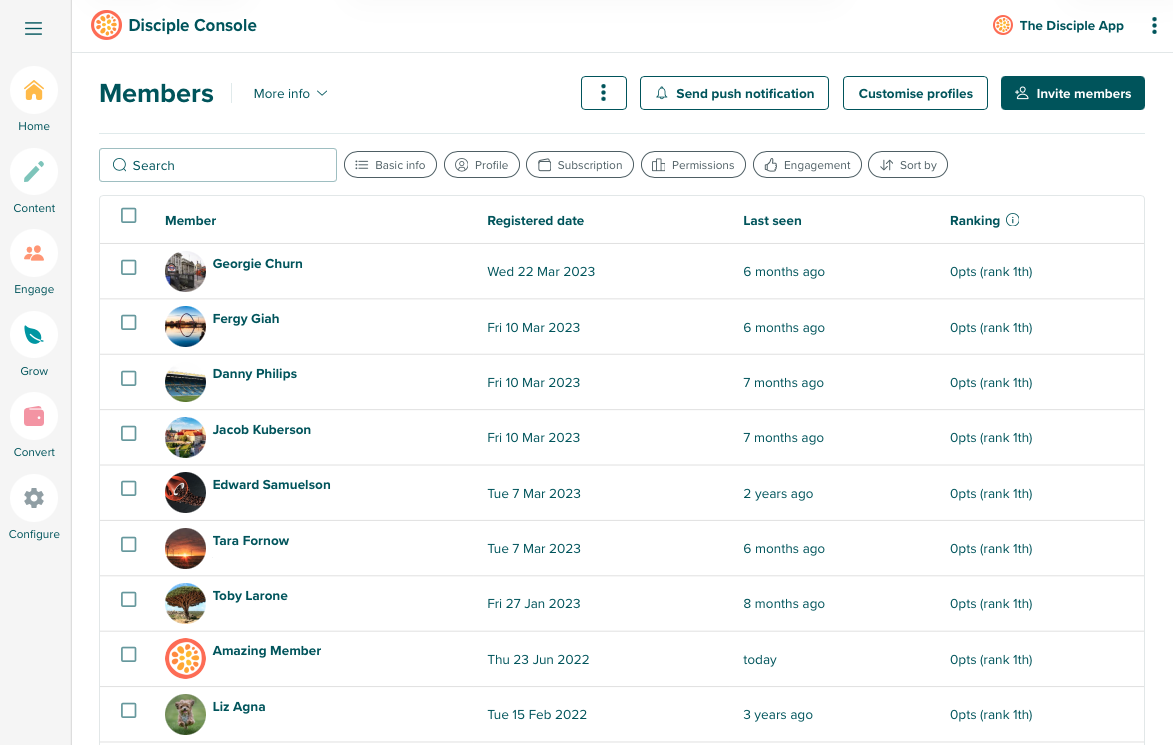Open the hamburger menu in sidebar

point(34,29)
